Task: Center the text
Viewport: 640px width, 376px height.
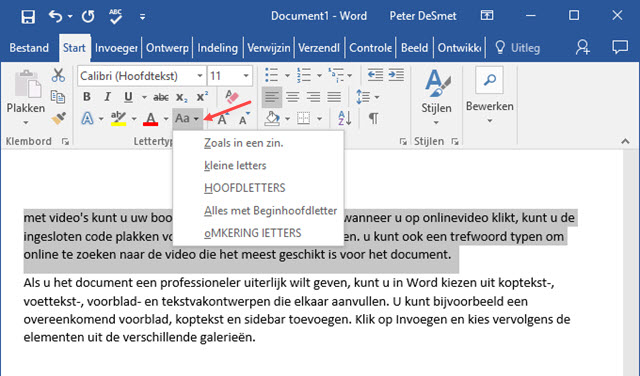Action: click(292, 97)
